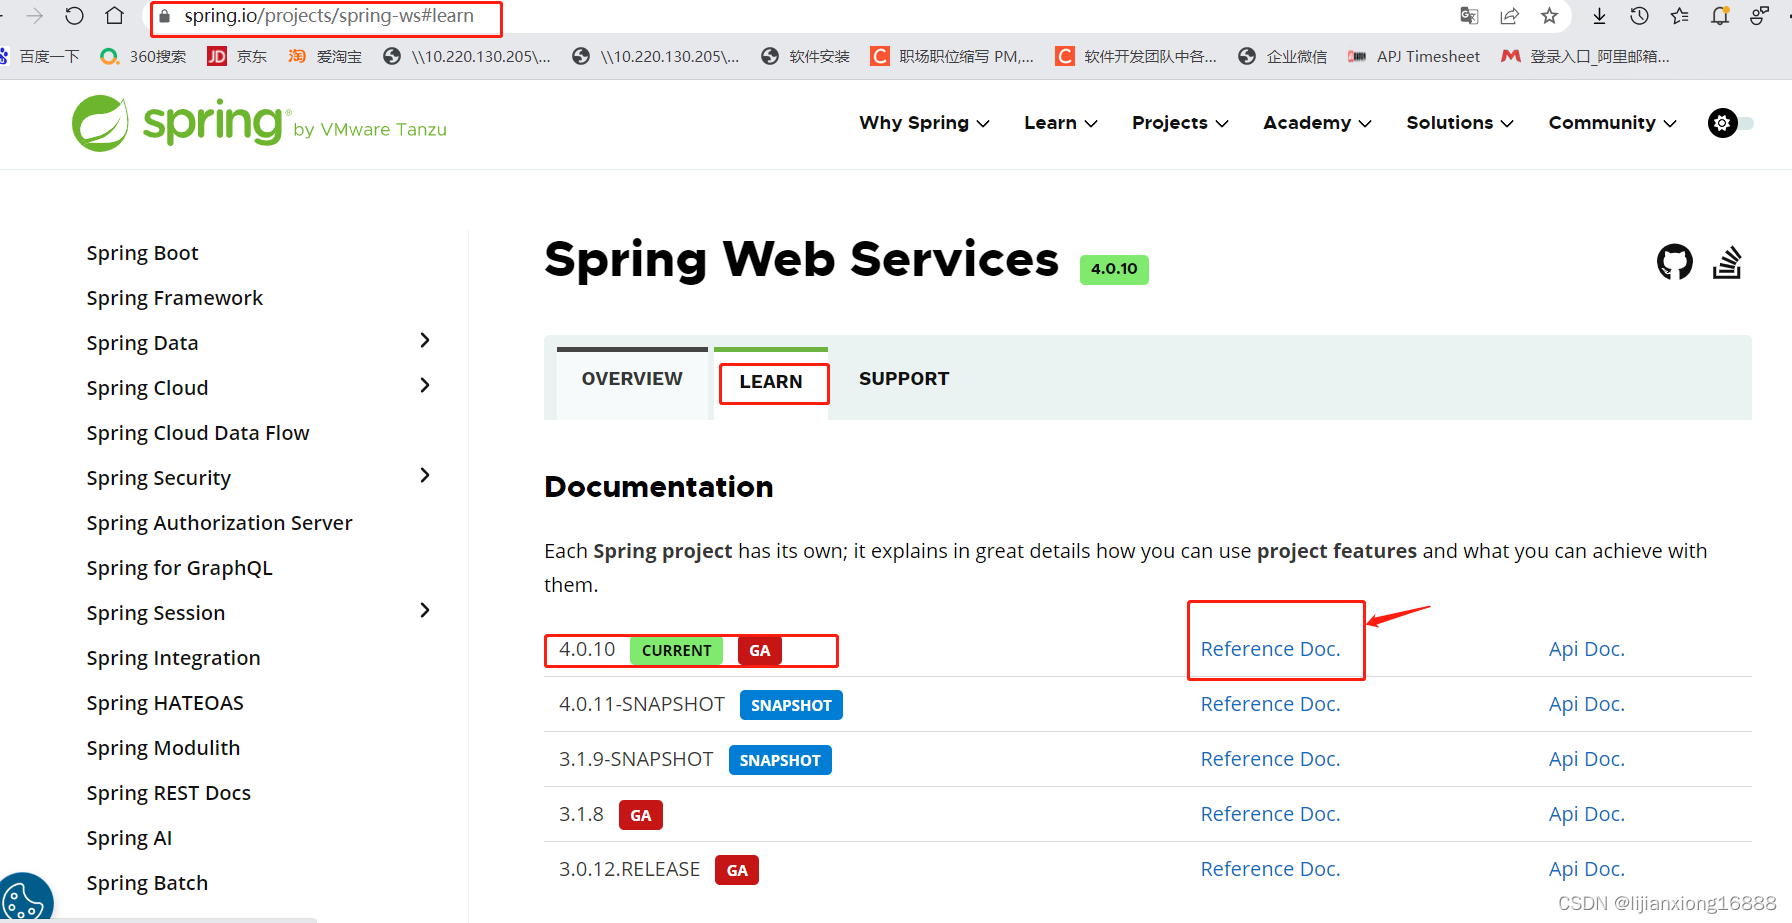This screenshot has height=923, width=1792.
Task: Go forward with browser arrow
Action: coord(35,16)
